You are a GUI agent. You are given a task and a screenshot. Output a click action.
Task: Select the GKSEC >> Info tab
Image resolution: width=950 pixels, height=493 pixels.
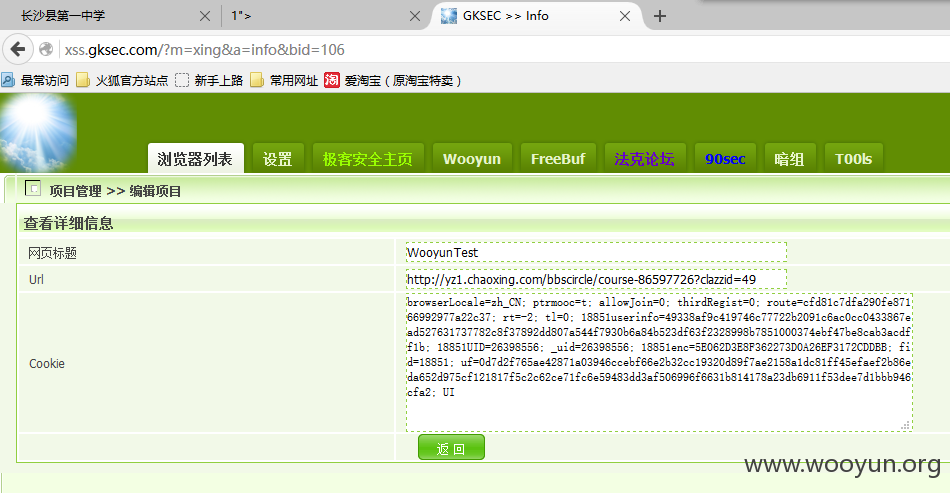pos(536,16)
